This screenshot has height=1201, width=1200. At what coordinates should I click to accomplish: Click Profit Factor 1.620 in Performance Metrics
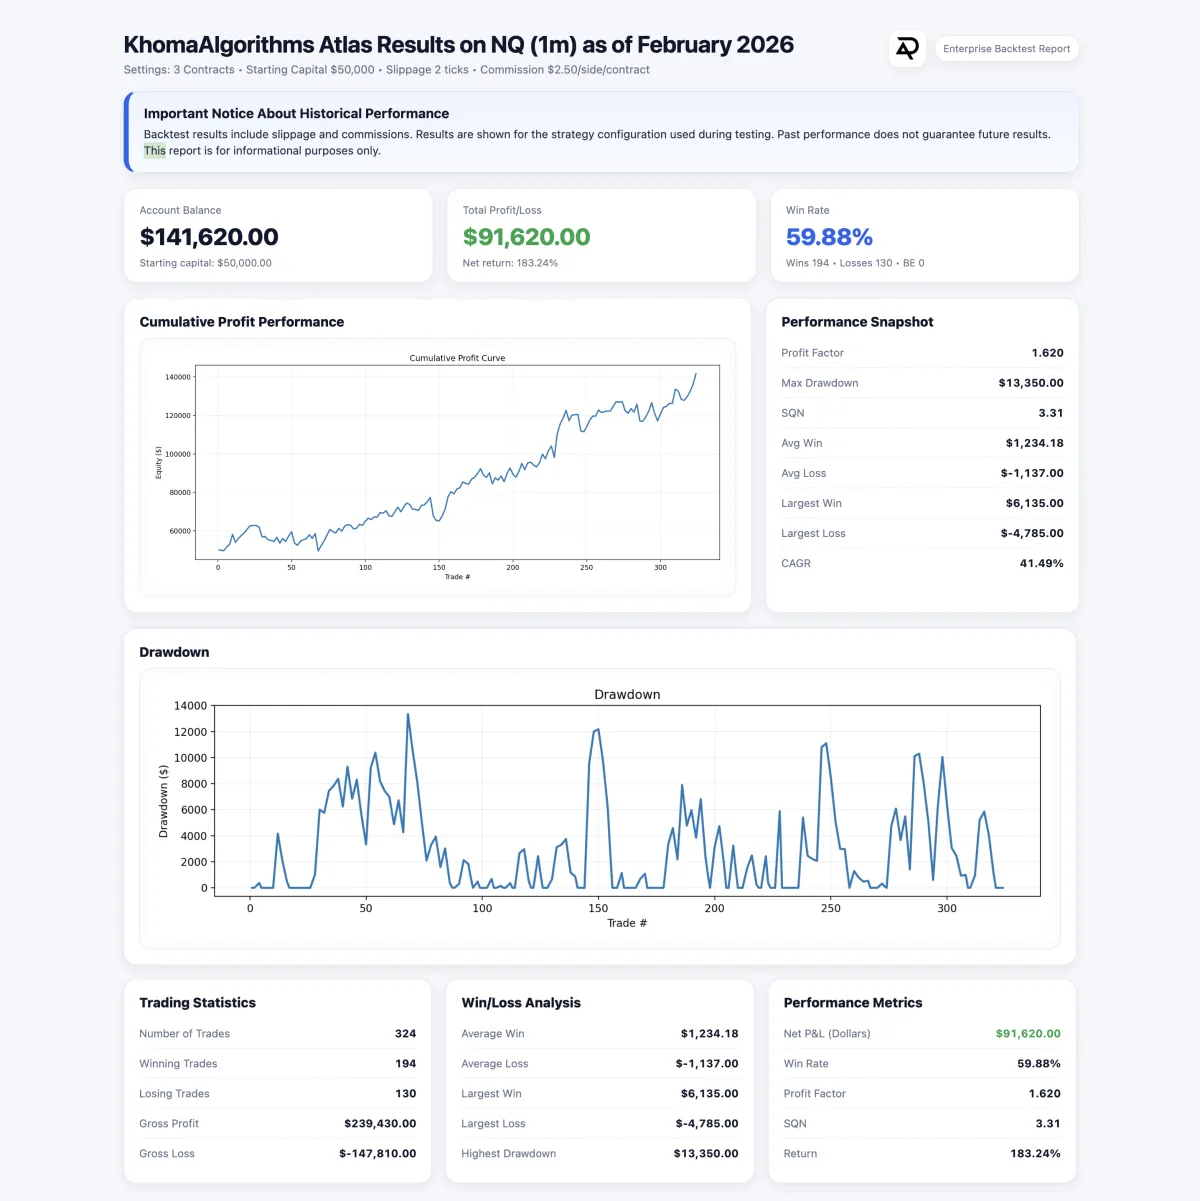tap(922, 1094)
